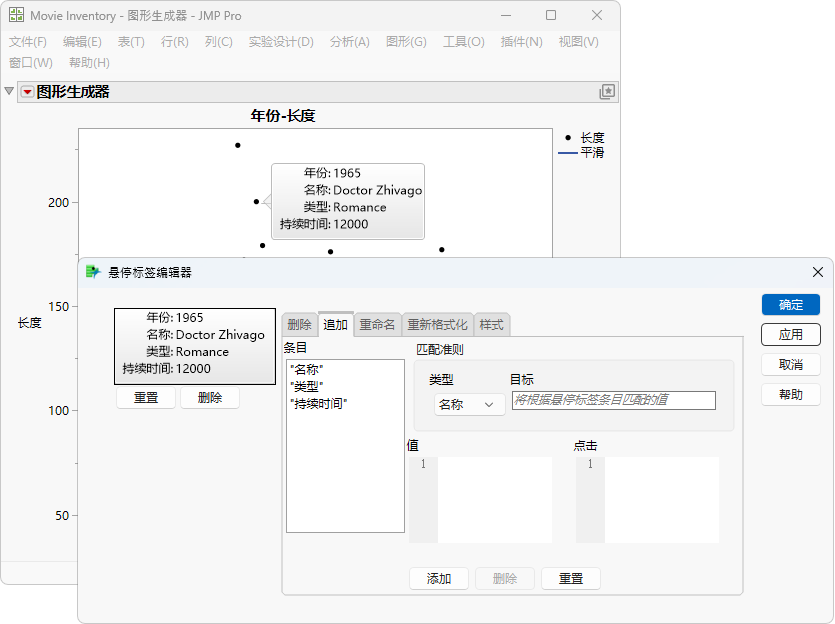Screen dimensions: 835x624
Task: Switch to the 重命名 tab
Action: click(x=377, y=325)
